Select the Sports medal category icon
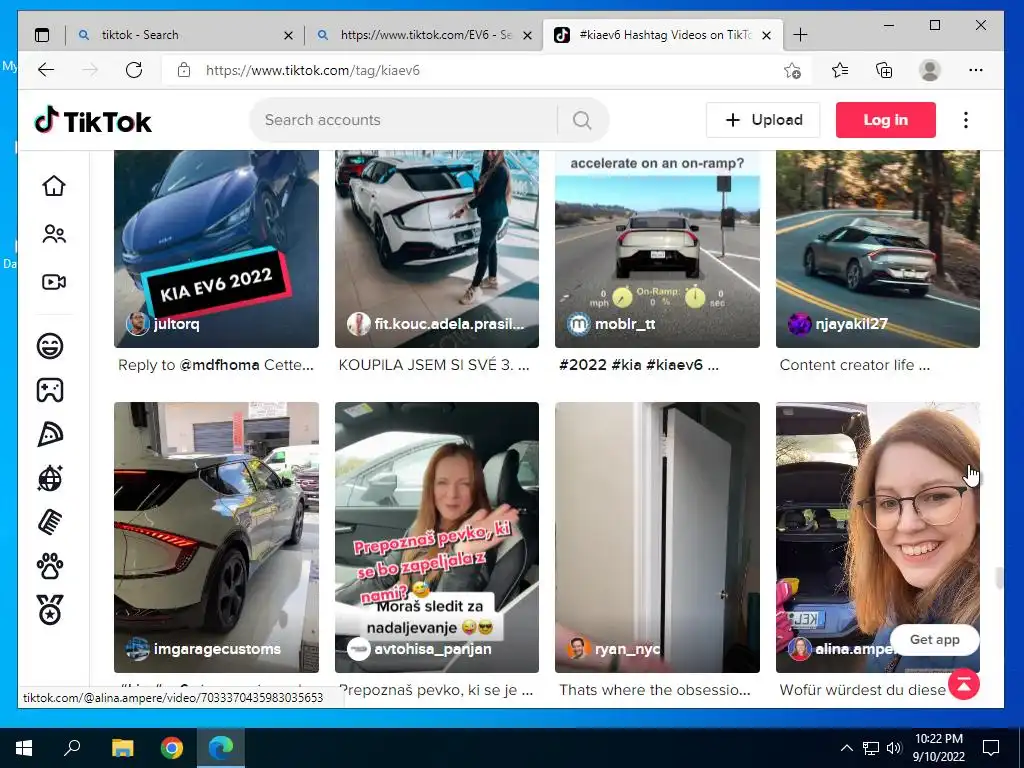1024x768 pixels. click(50, 610)
